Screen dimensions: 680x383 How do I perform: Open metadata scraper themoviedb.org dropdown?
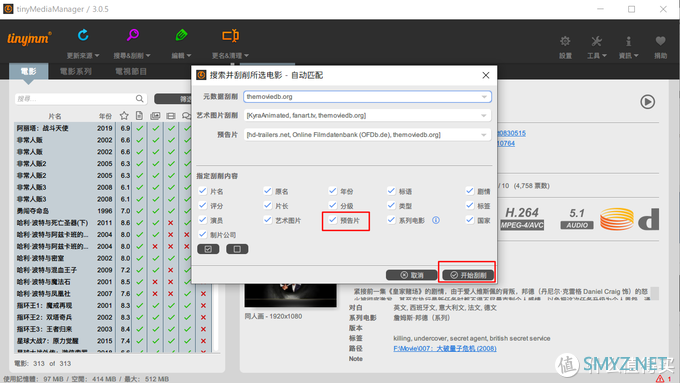pos(367,97)
